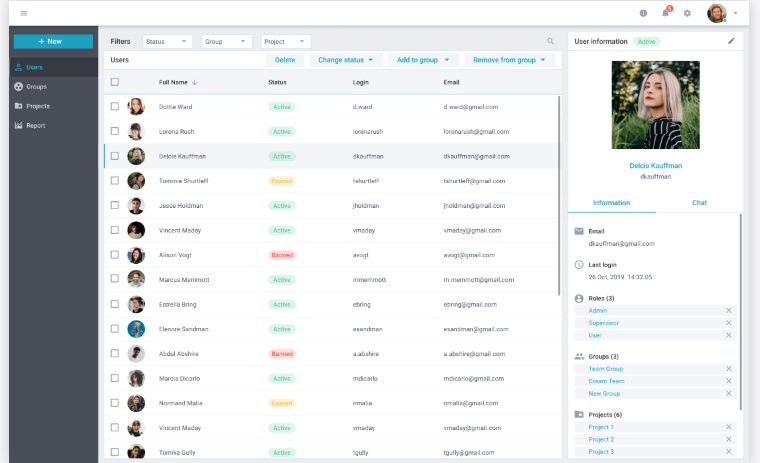Open the Change status dropdown
The height and width of the screenshot is (463, 760).
346,60
